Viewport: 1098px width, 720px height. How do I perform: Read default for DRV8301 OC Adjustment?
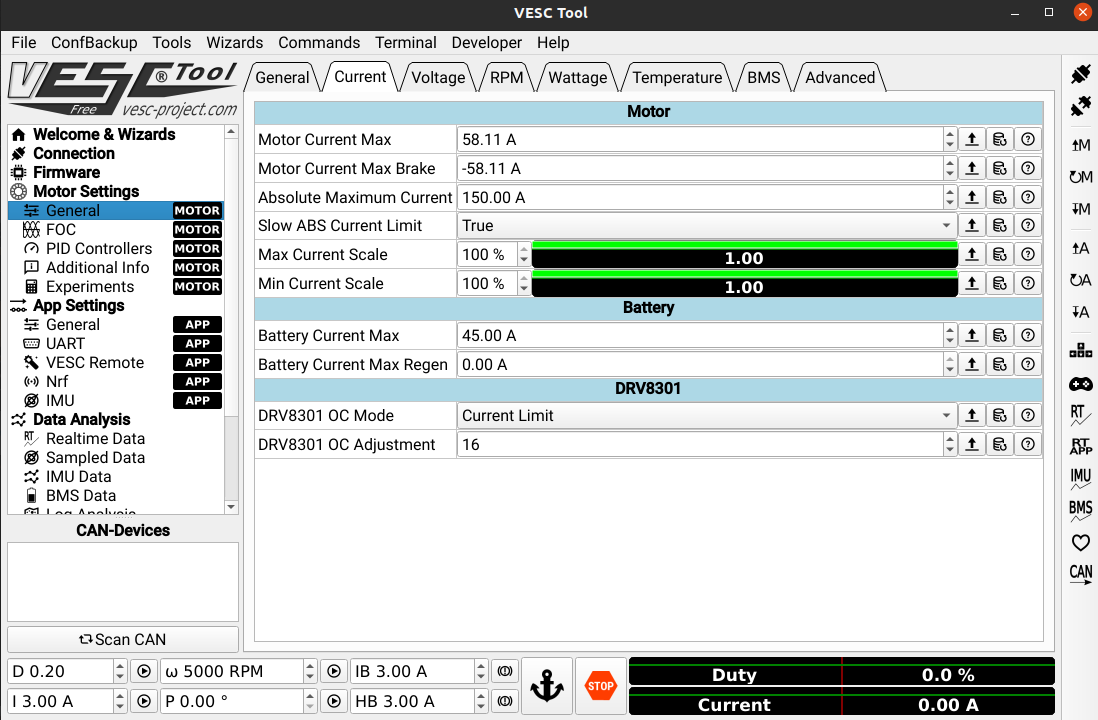tap(1000, 444)
